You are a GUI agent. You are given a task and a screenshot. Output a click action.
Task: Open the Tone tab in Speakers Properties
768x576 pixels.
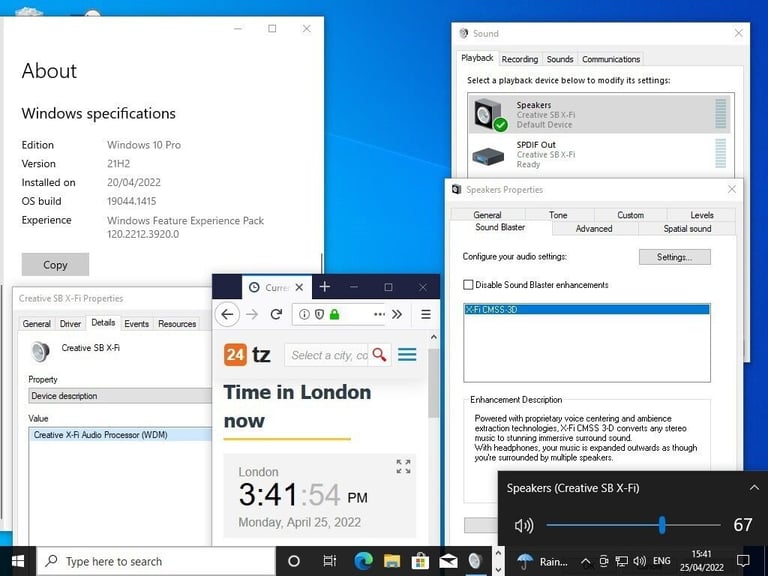(x=558, y=215)
